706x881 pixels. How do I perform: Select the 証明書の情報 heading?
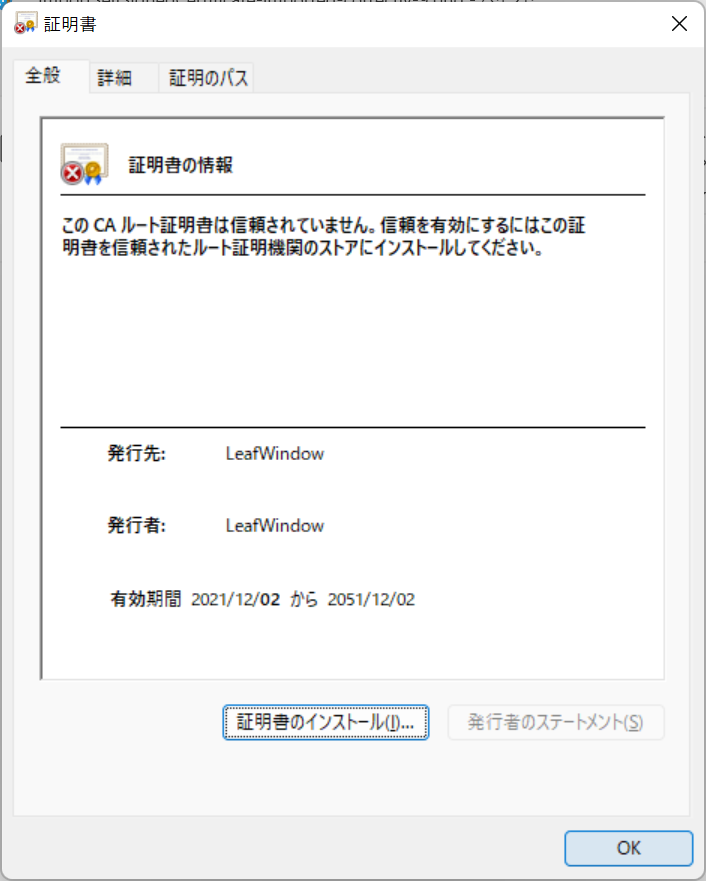181,165
